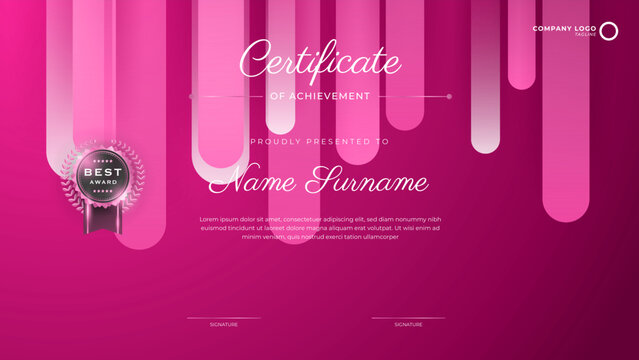Click the 'minim veniam, quis nostrud' line

[x=320, y=236]
